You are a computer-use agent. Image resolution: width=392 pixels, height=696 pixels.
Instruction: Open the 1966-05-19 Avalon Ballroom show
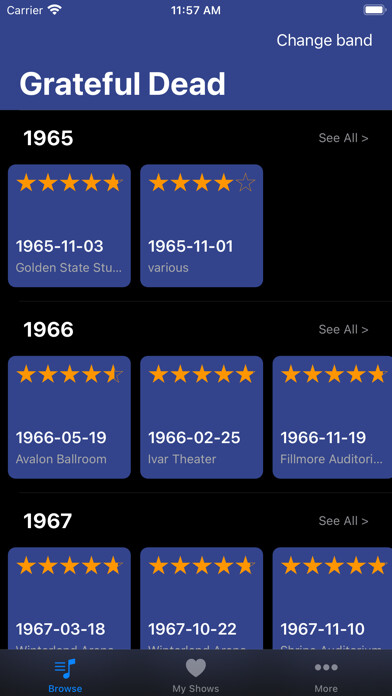coord(69,417)
